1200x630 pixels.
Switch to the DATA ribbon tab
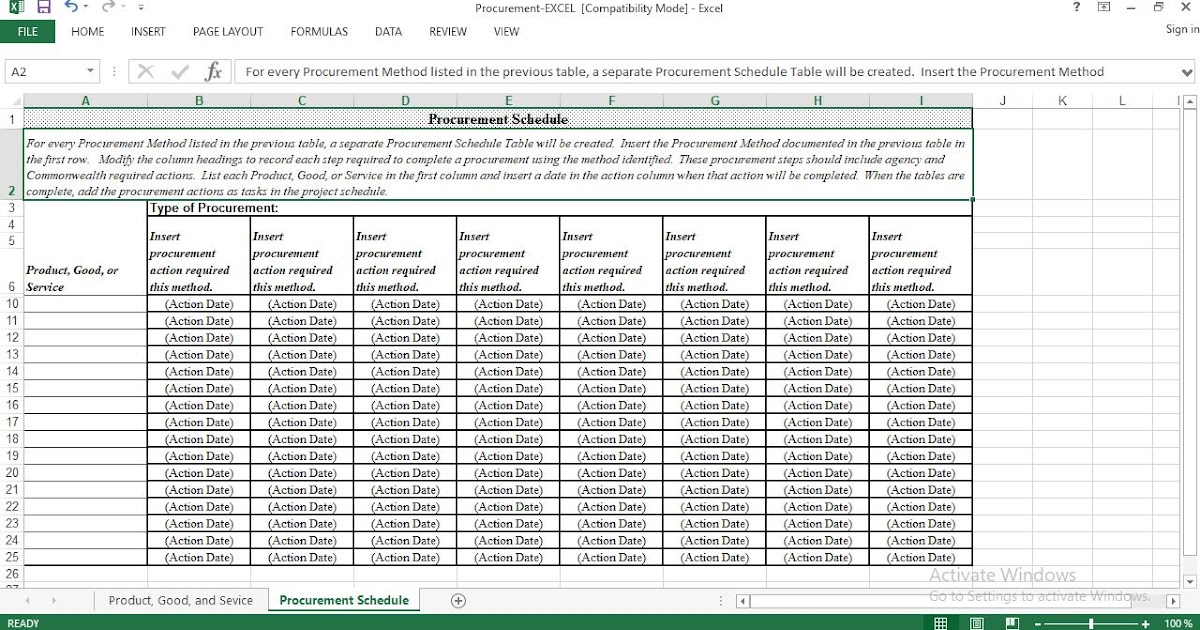pyautogui.click(x=388, y=32)
